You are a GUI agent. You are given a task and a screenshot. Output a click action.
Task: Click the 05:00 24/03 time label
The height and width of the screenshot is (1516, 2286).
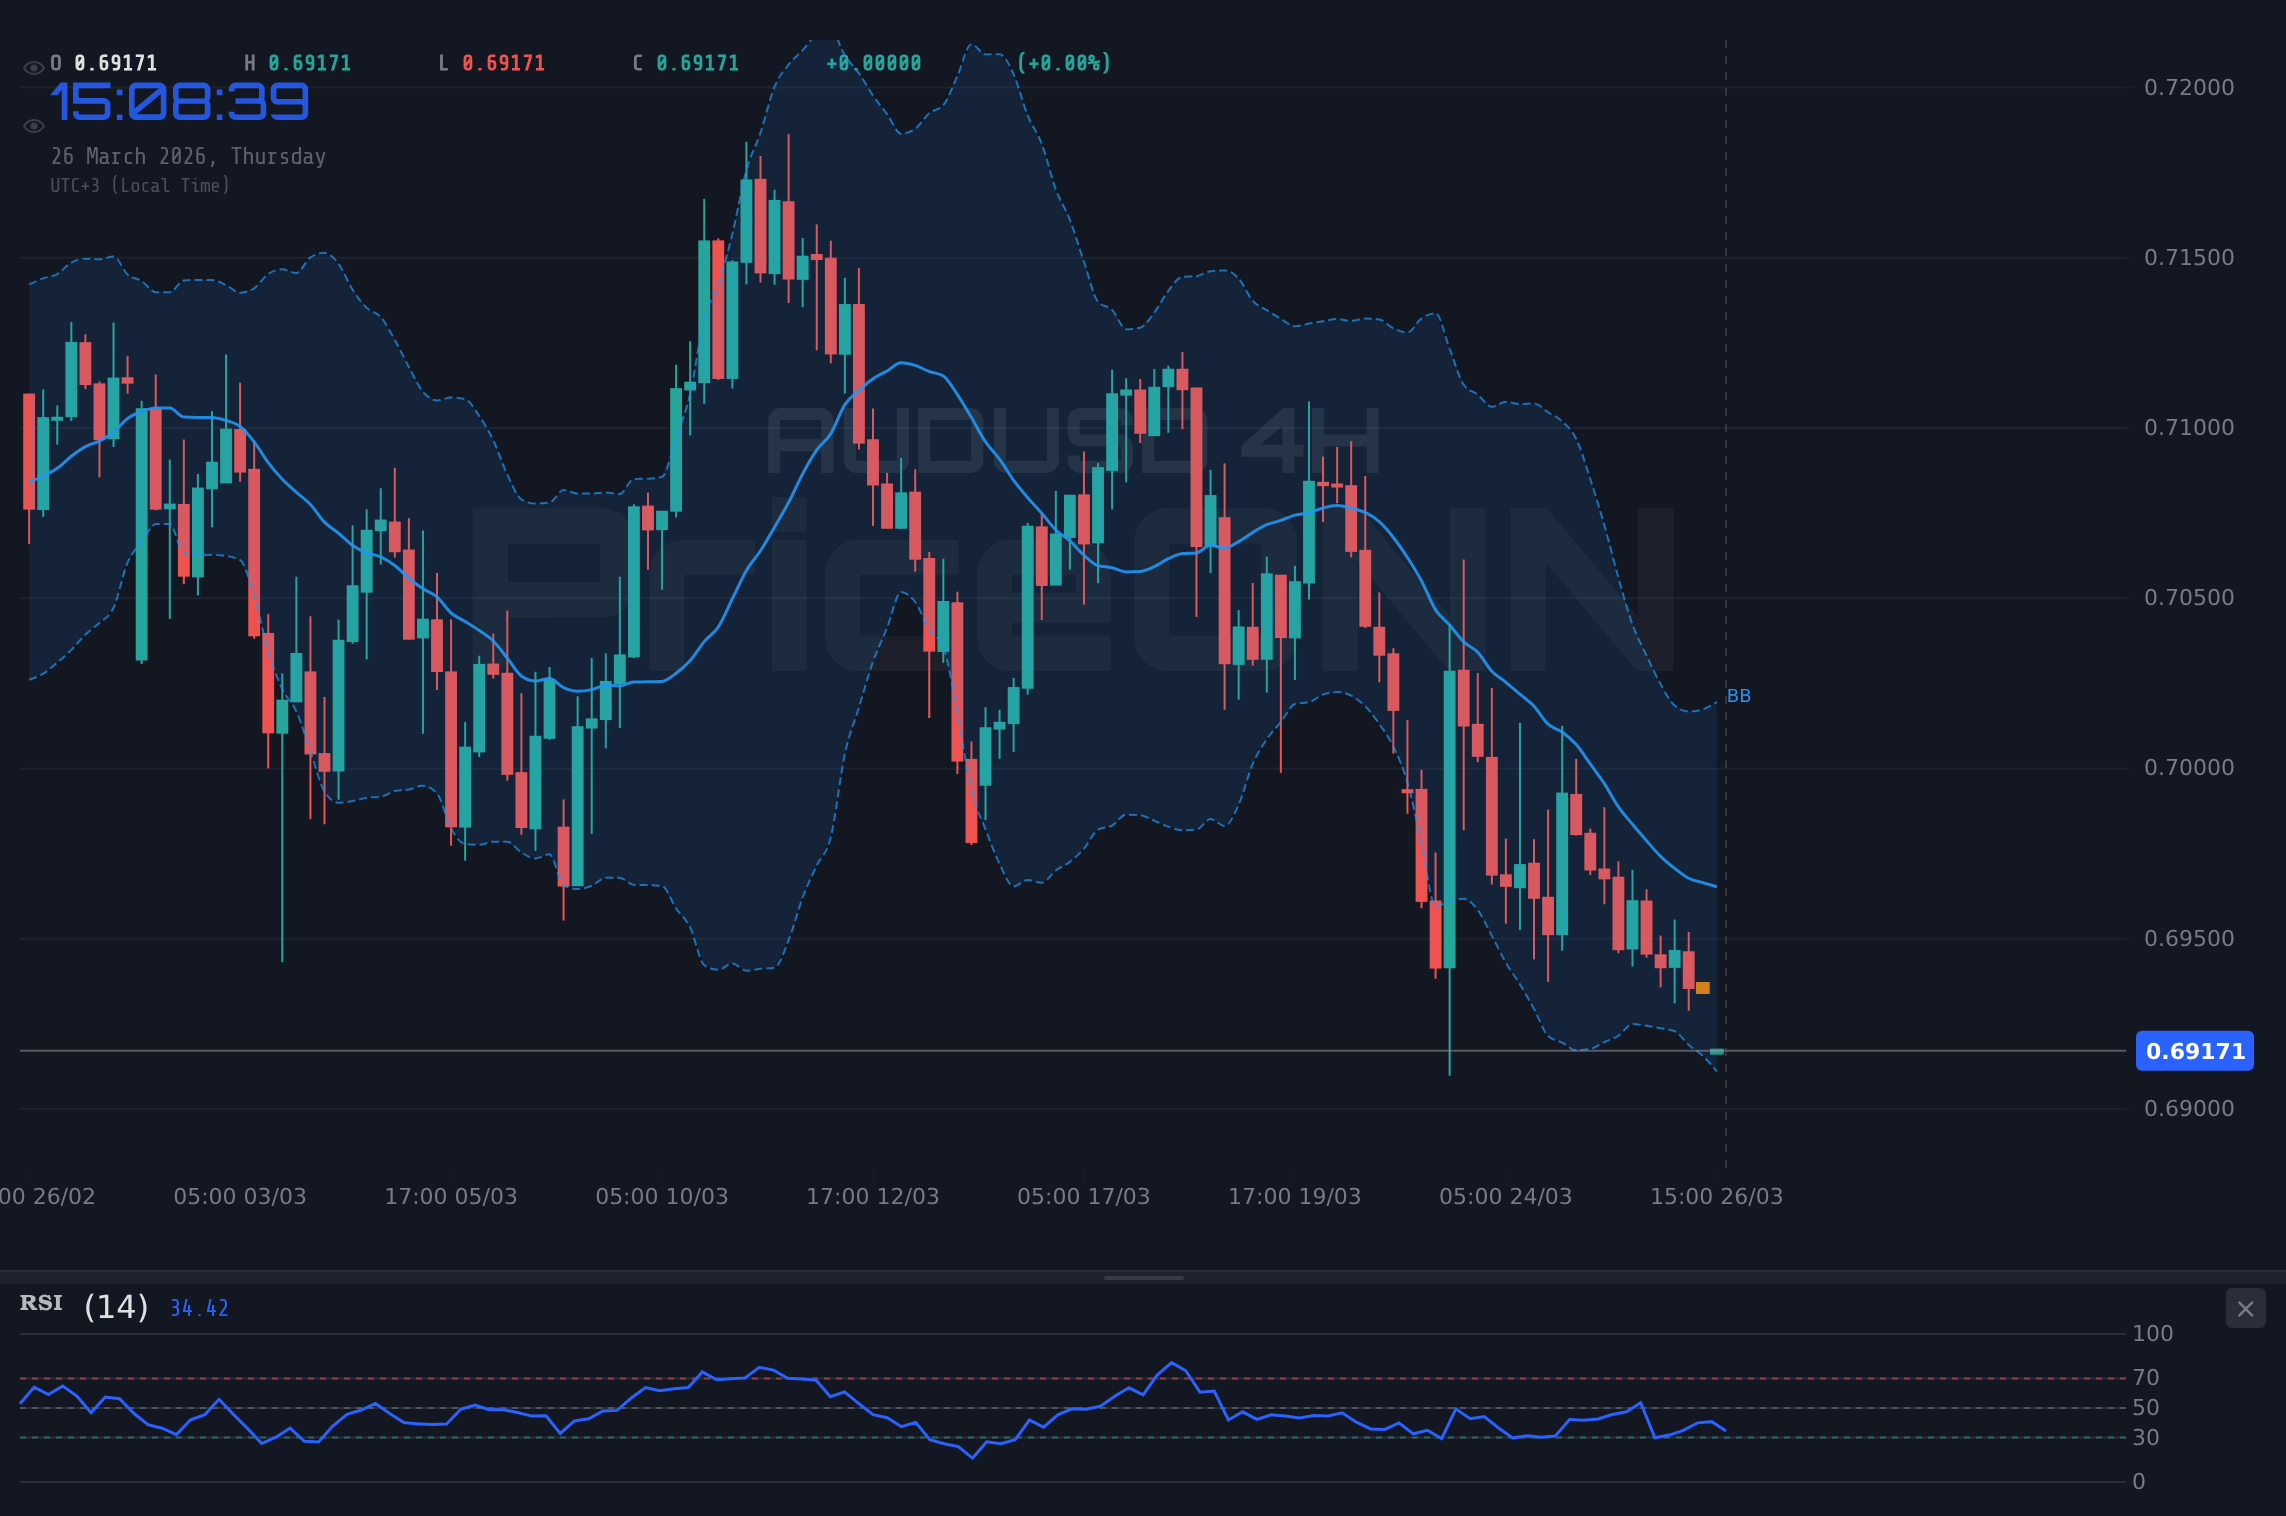(x=1506, y=1196)
